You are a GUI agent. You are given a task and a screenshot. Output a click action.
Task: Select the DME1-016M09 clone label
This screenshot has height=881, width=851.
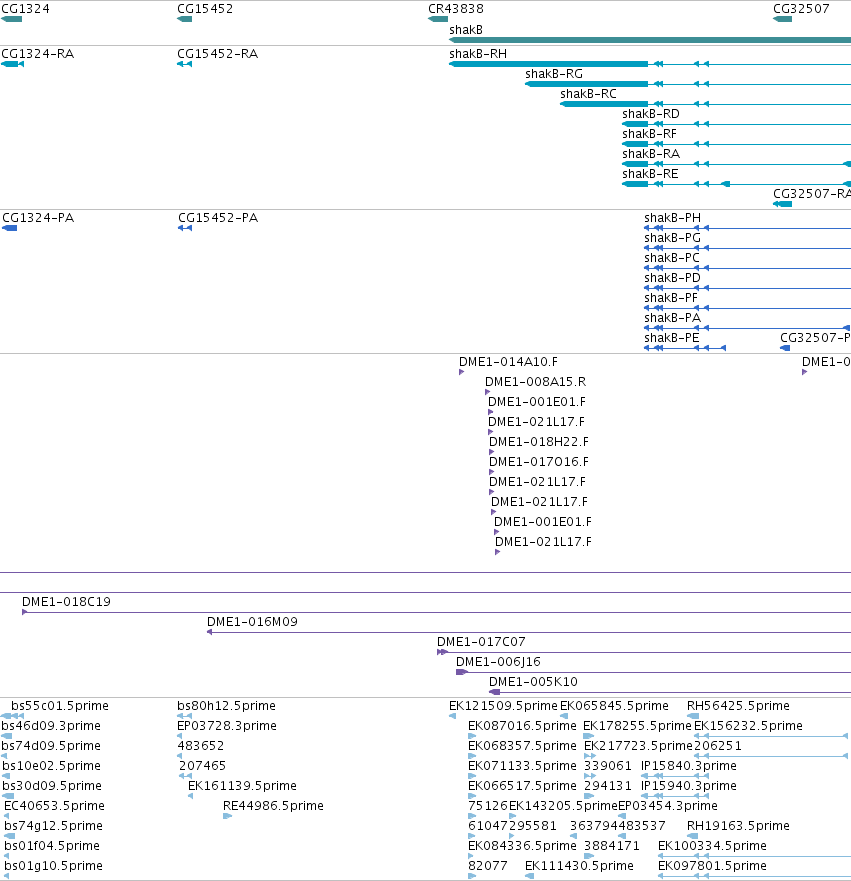[x=252, y=622]
